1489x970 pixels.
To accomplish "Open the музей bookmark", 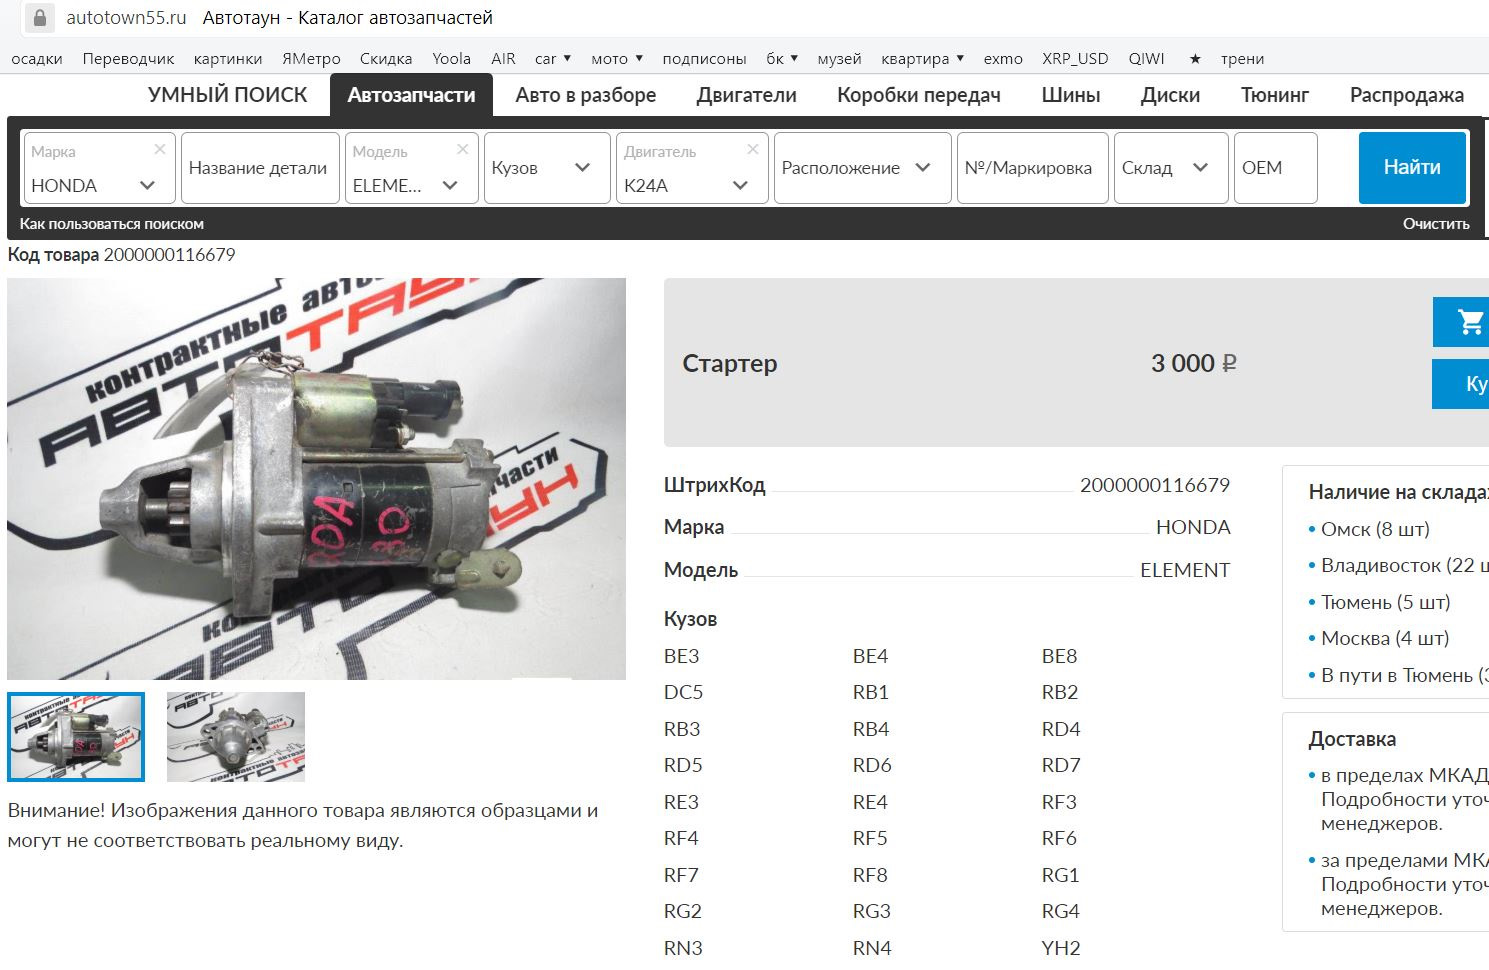I will [x=839, y=59].
